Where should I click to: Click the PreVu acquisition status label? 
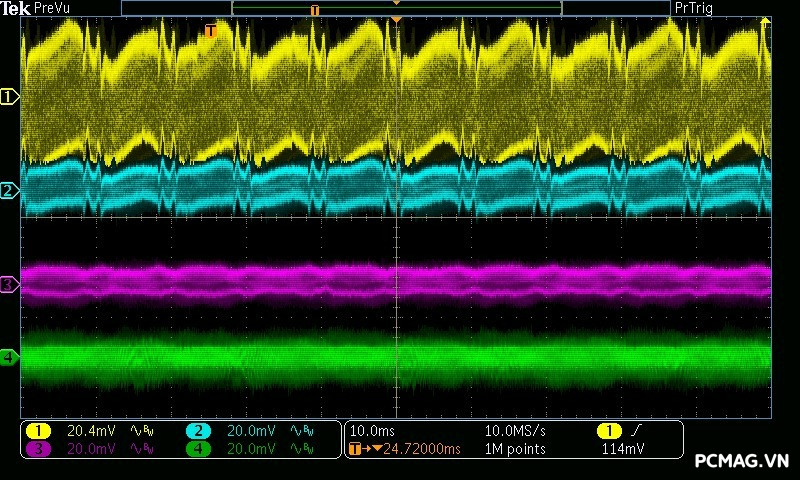click(52, 8)
